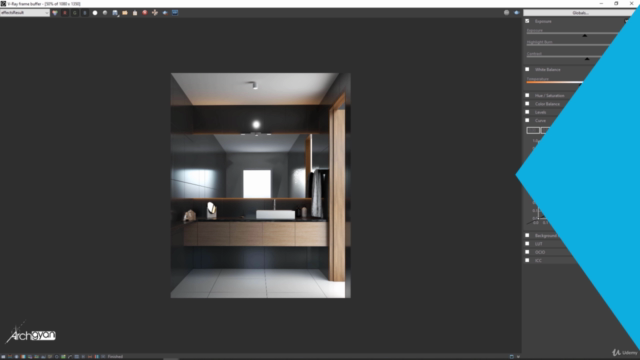Clear the image with bin icon

pos(135,13)
